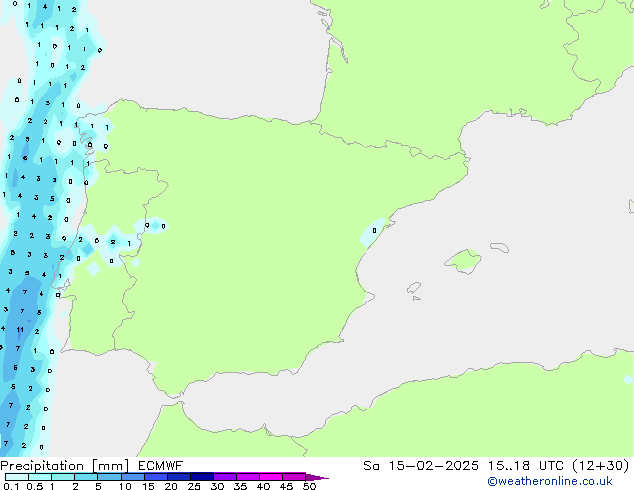Select the 35–40 mm violet legend swatch
Screen dimensions: 634x490
(248, 477)
